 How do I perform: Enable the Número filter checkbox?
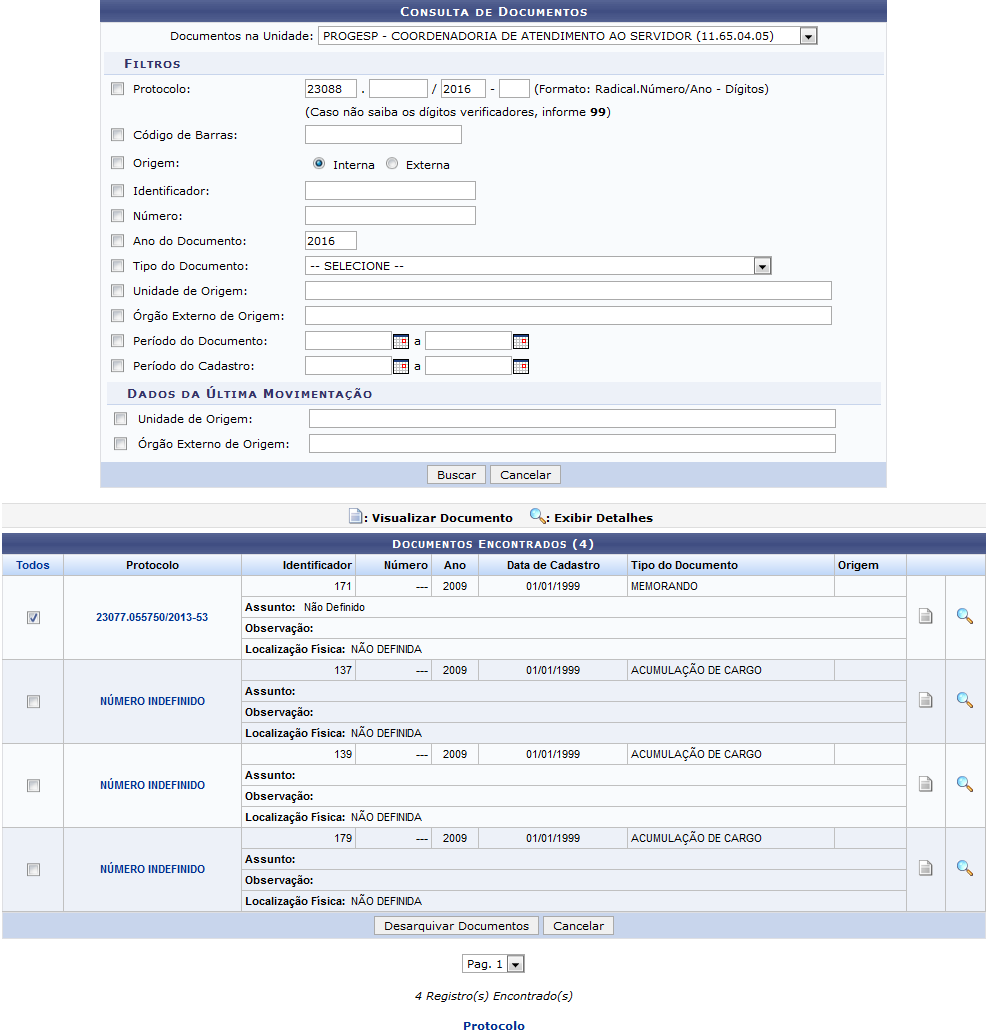[117, 215]
